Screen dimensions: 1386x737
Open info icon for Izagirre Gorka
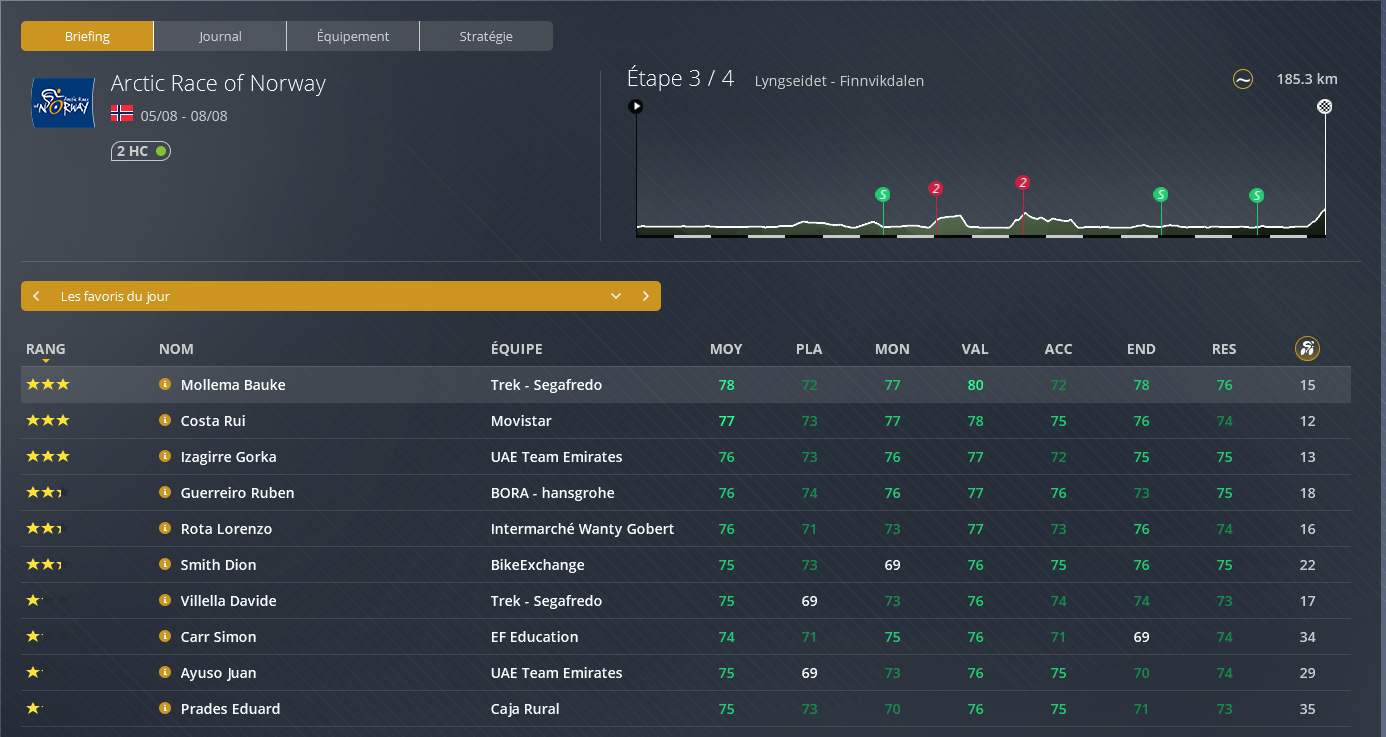click(x=165, y=457)
